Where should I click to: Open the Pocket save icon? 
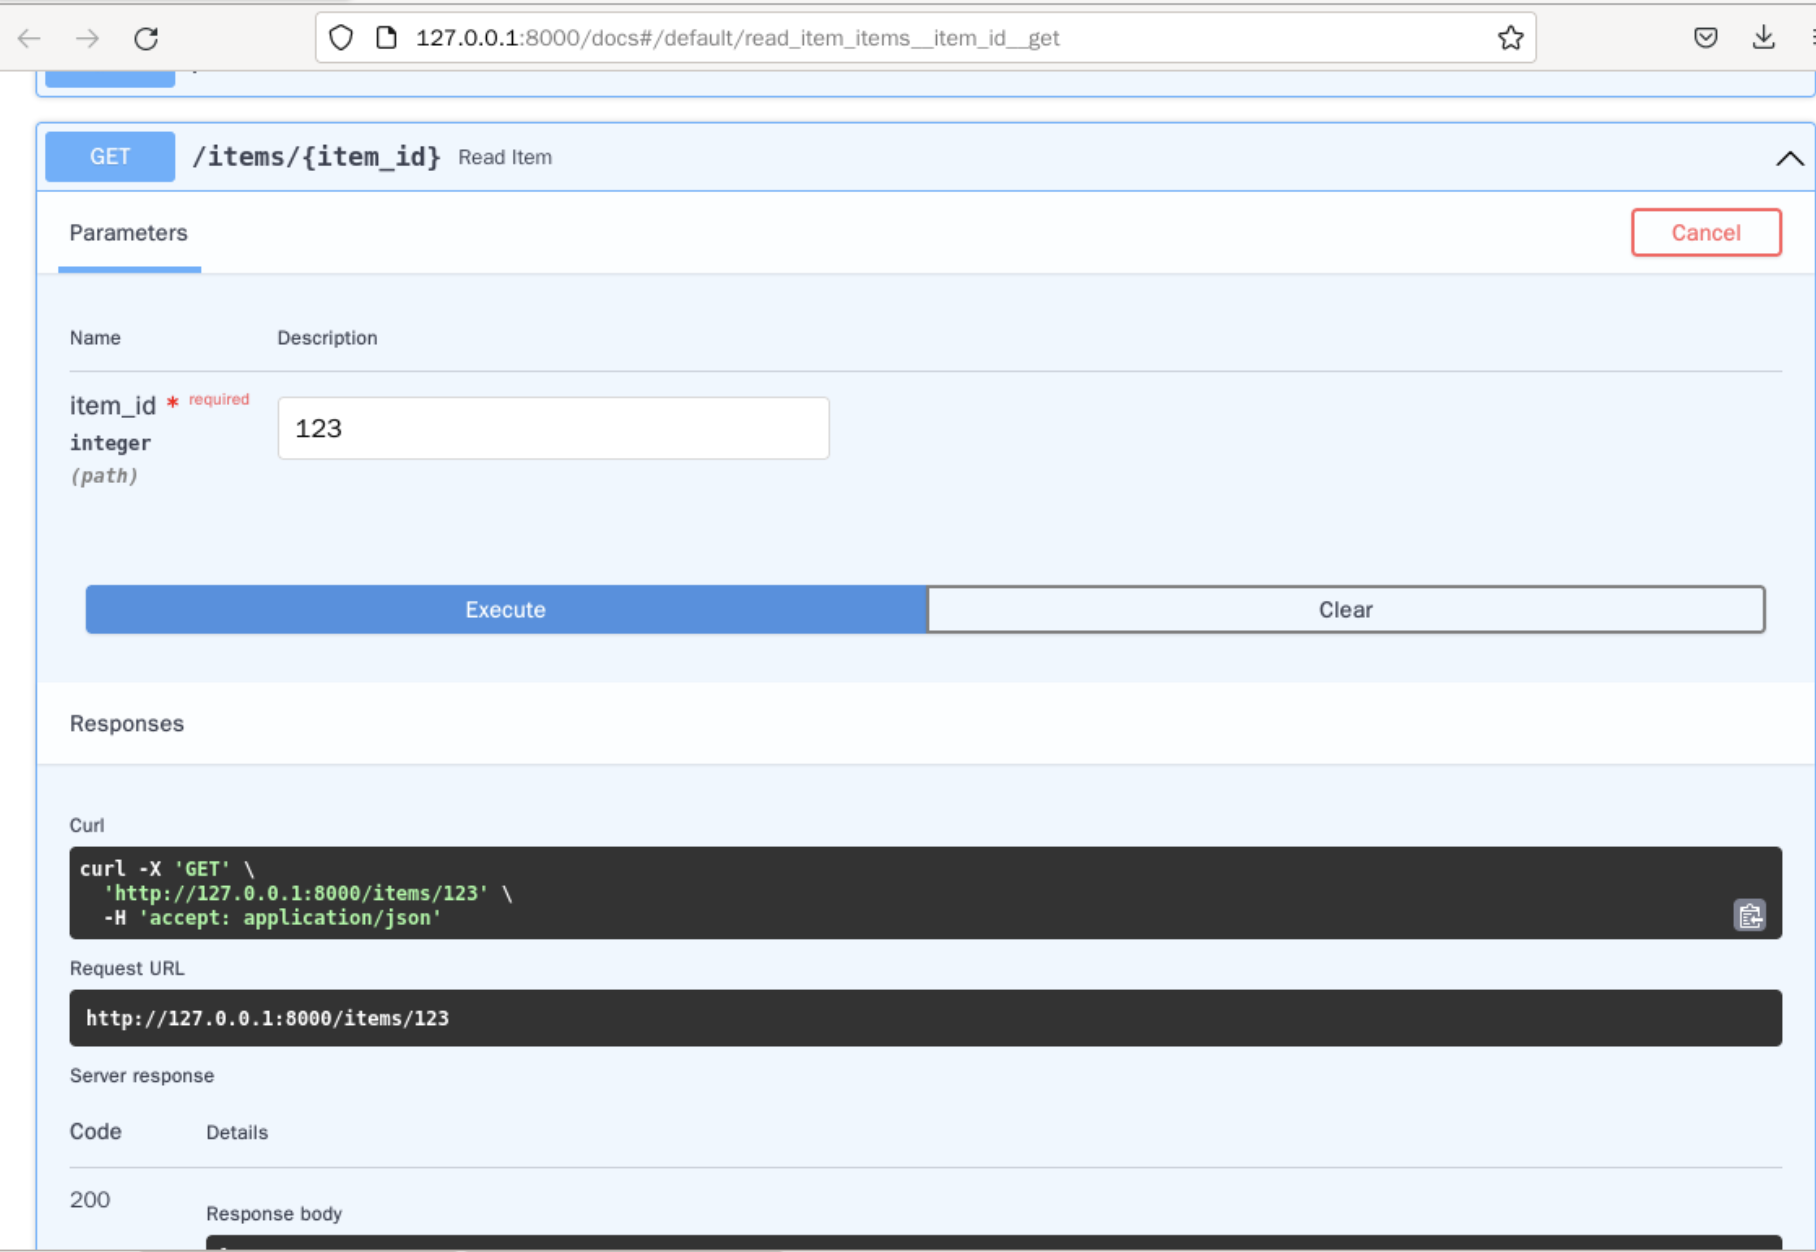coord(1706,38)
